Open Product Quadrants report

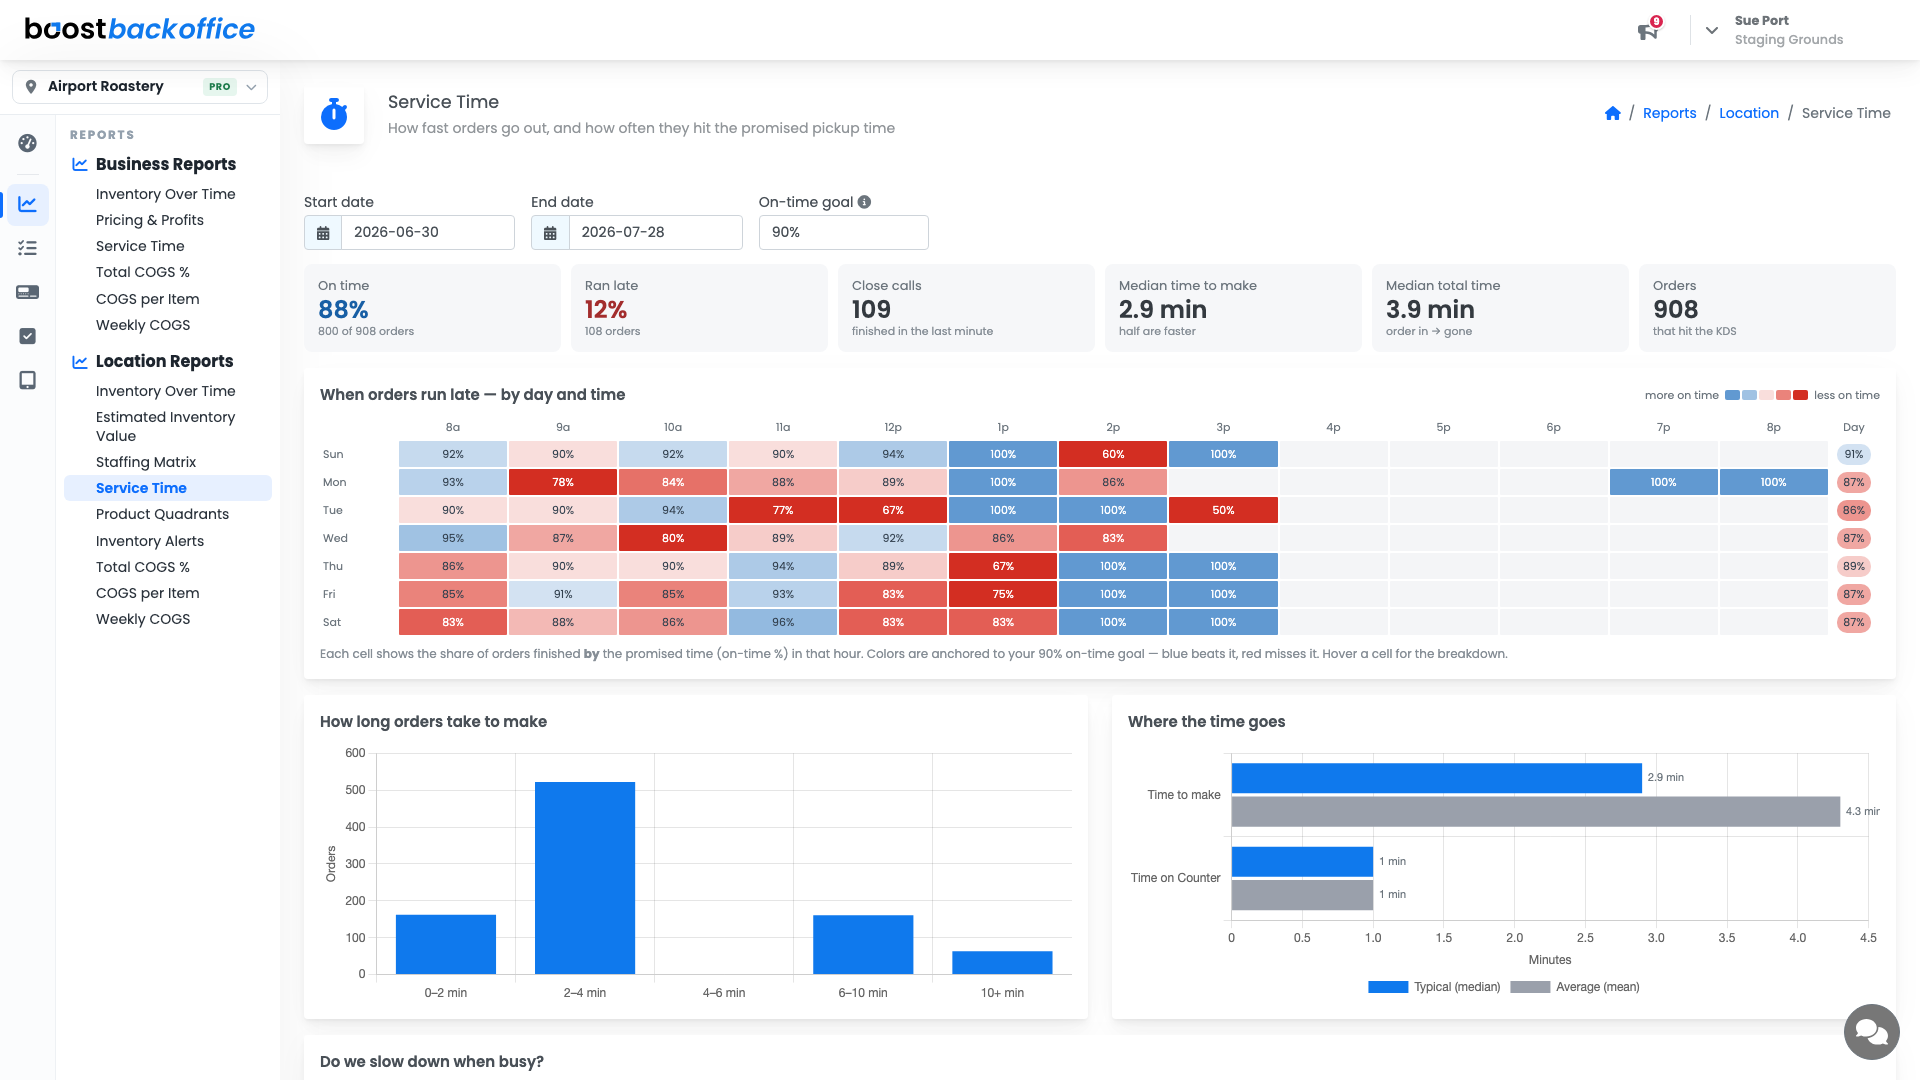tap(162, 515)
